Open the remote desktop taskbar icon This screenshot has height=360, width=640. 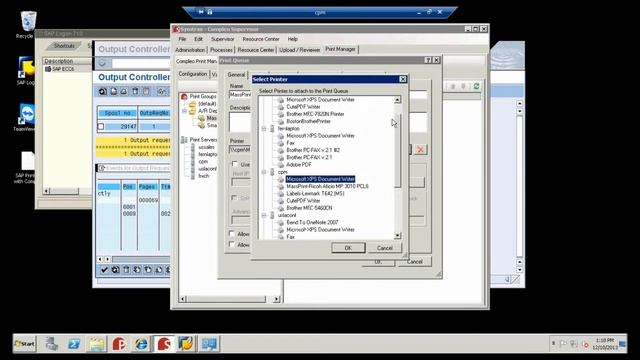[x=209, y=344]
